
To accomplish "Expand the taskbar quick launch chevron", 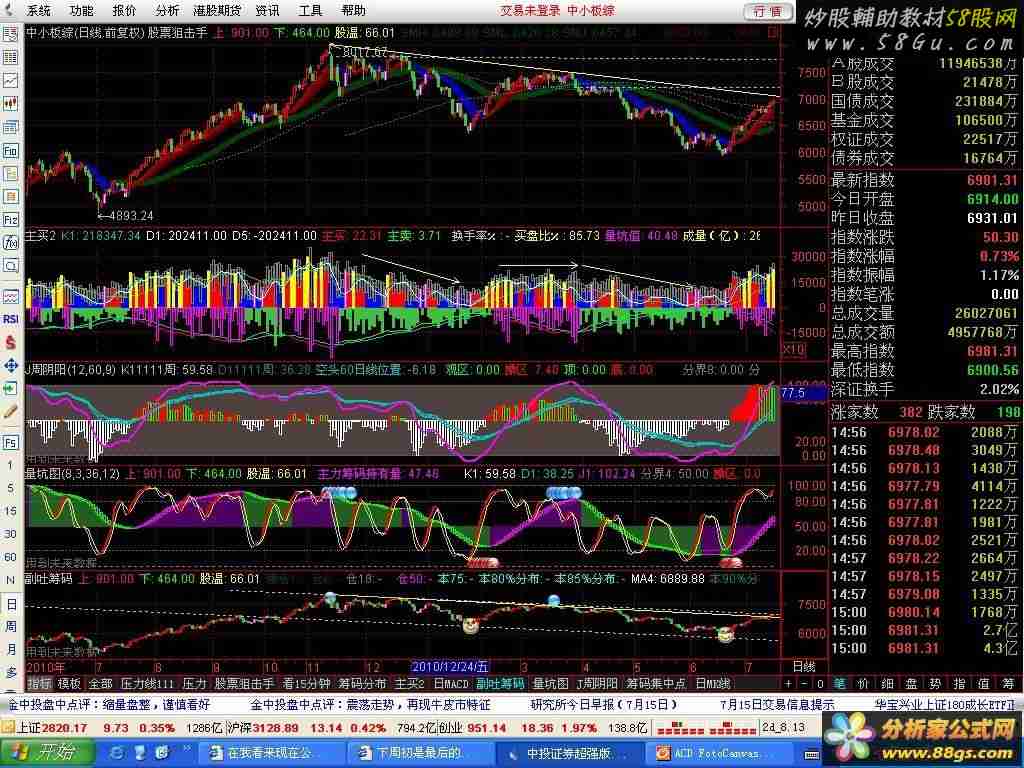I will coord(187,749).
